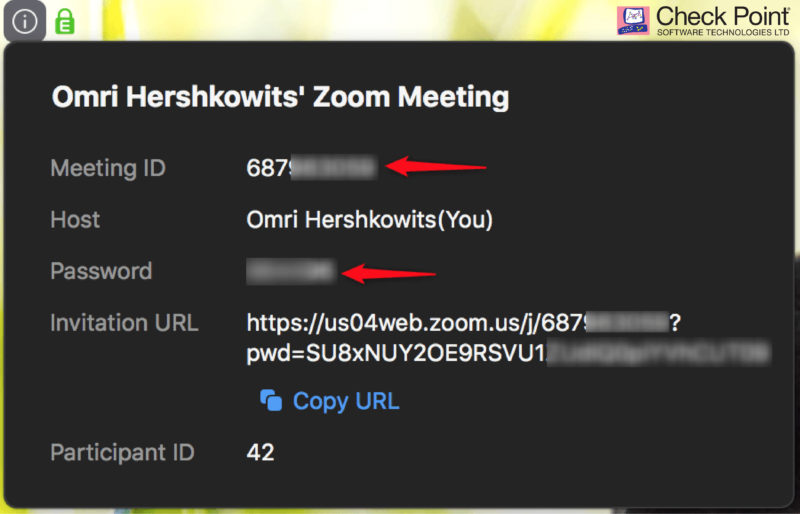Click the Copy URL overlapping squares icon
The image size is (800, 514).
[x=271, y=400]
